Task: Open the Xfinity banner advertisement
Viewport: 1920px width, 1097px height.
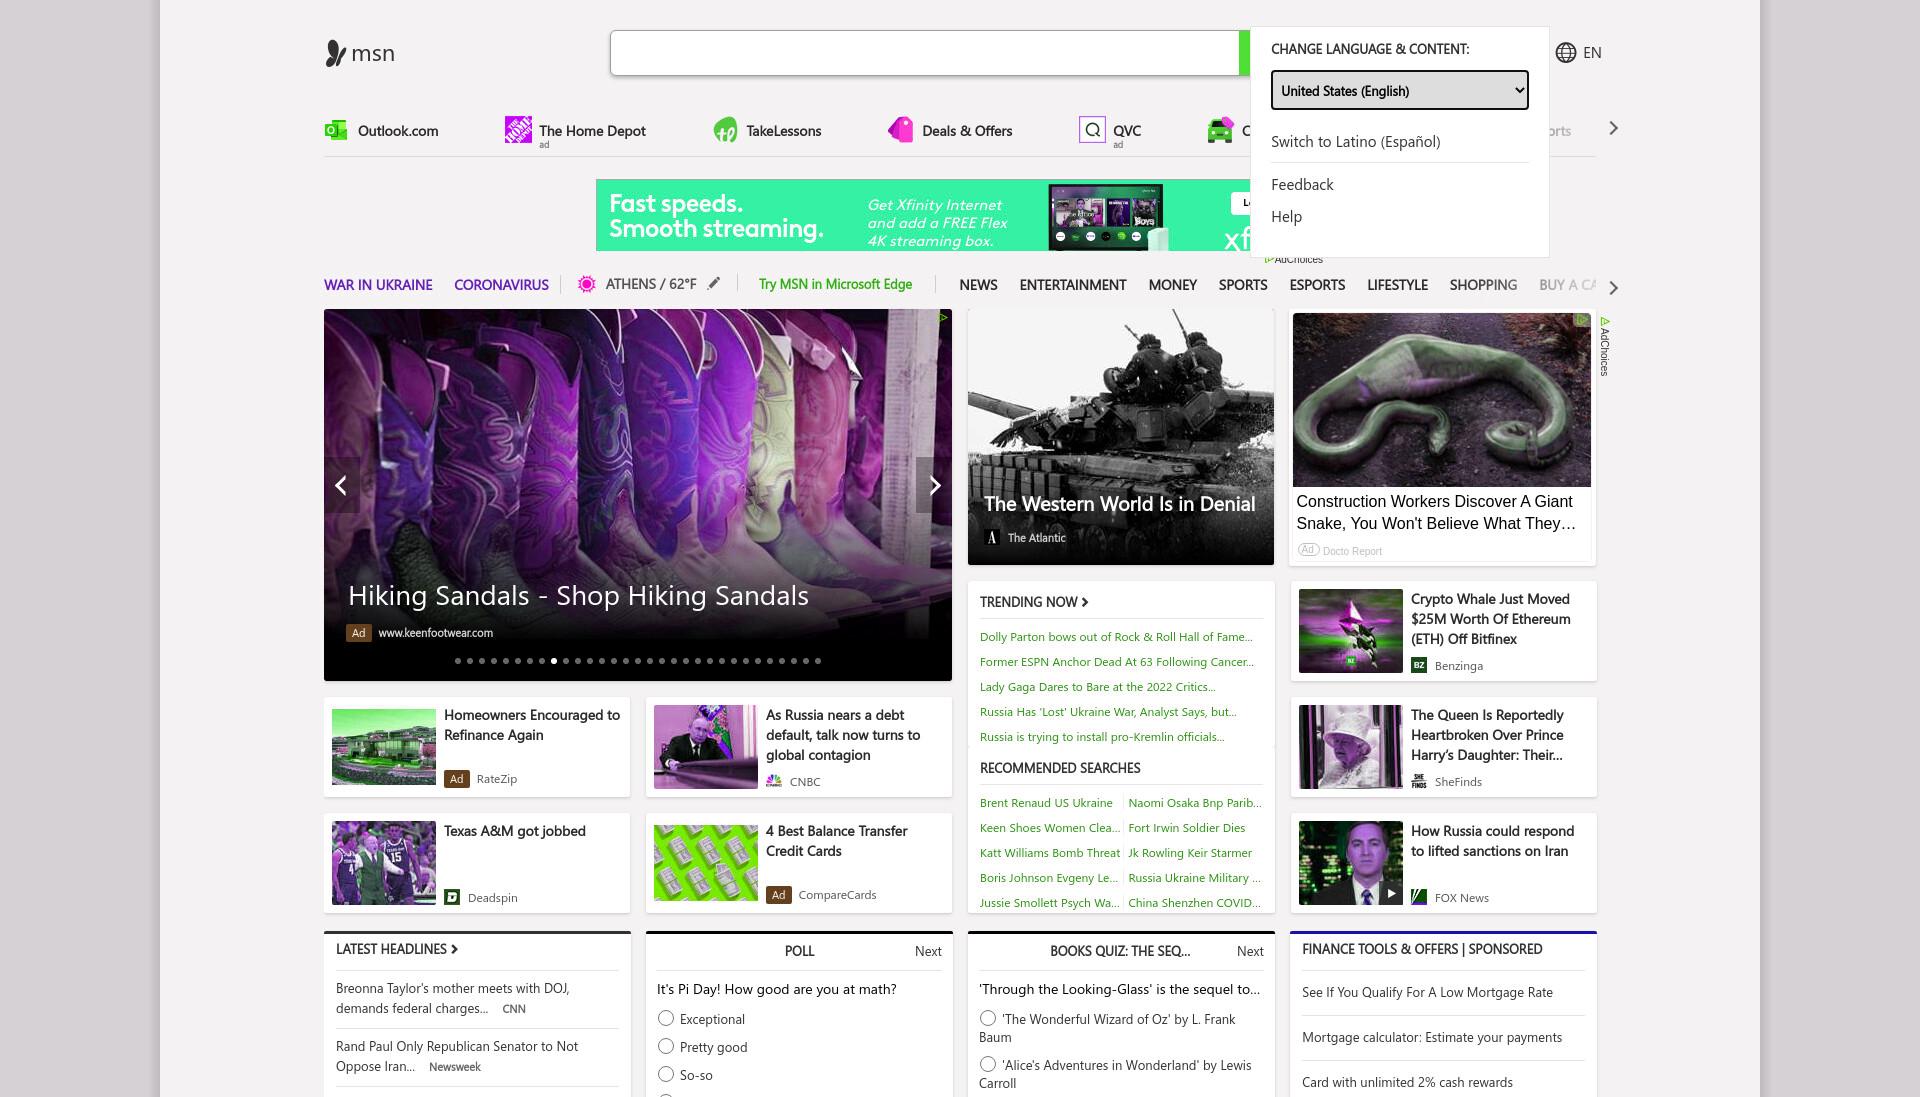Action: (x=923, y=215)
